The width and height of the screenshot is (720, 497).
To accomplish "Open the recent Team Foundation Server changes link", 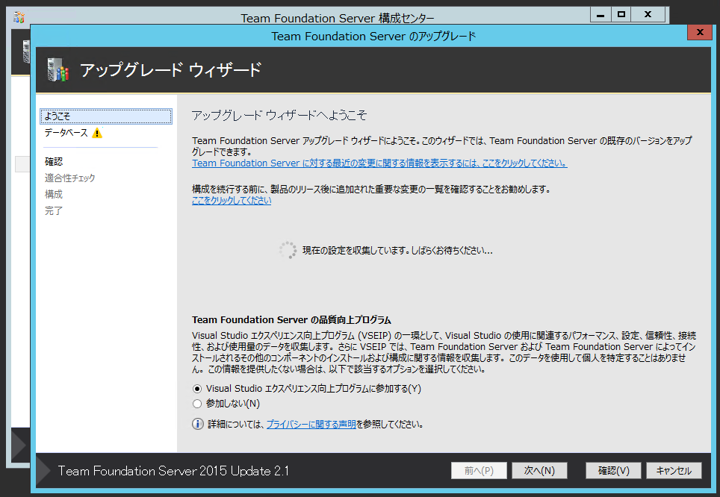I will coord(379,163).
